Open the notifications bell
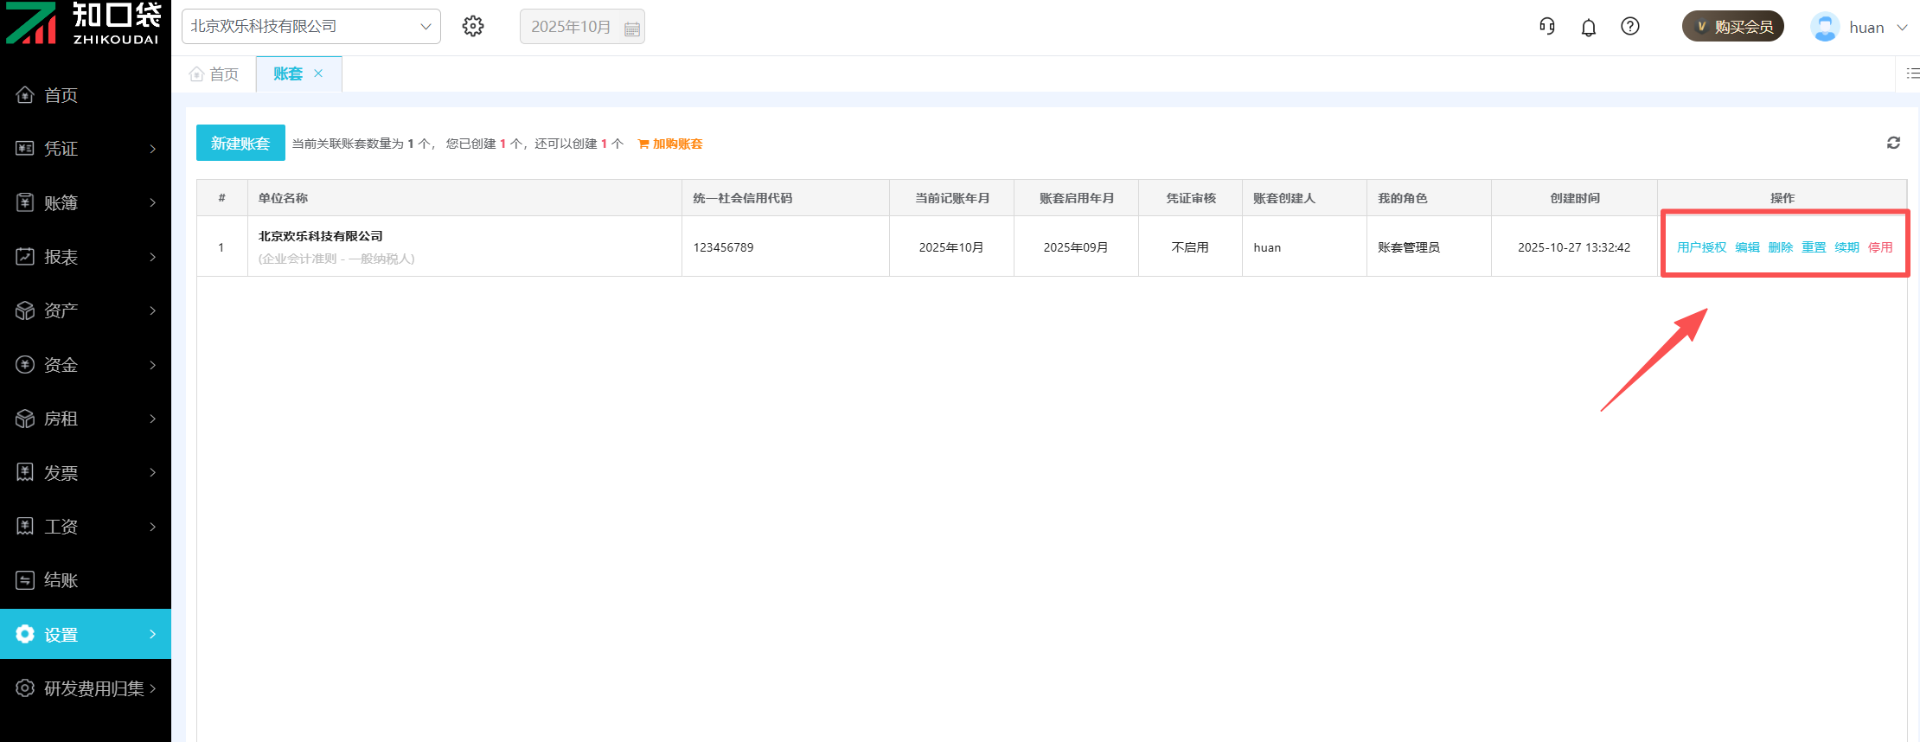 pos(1588,27)
